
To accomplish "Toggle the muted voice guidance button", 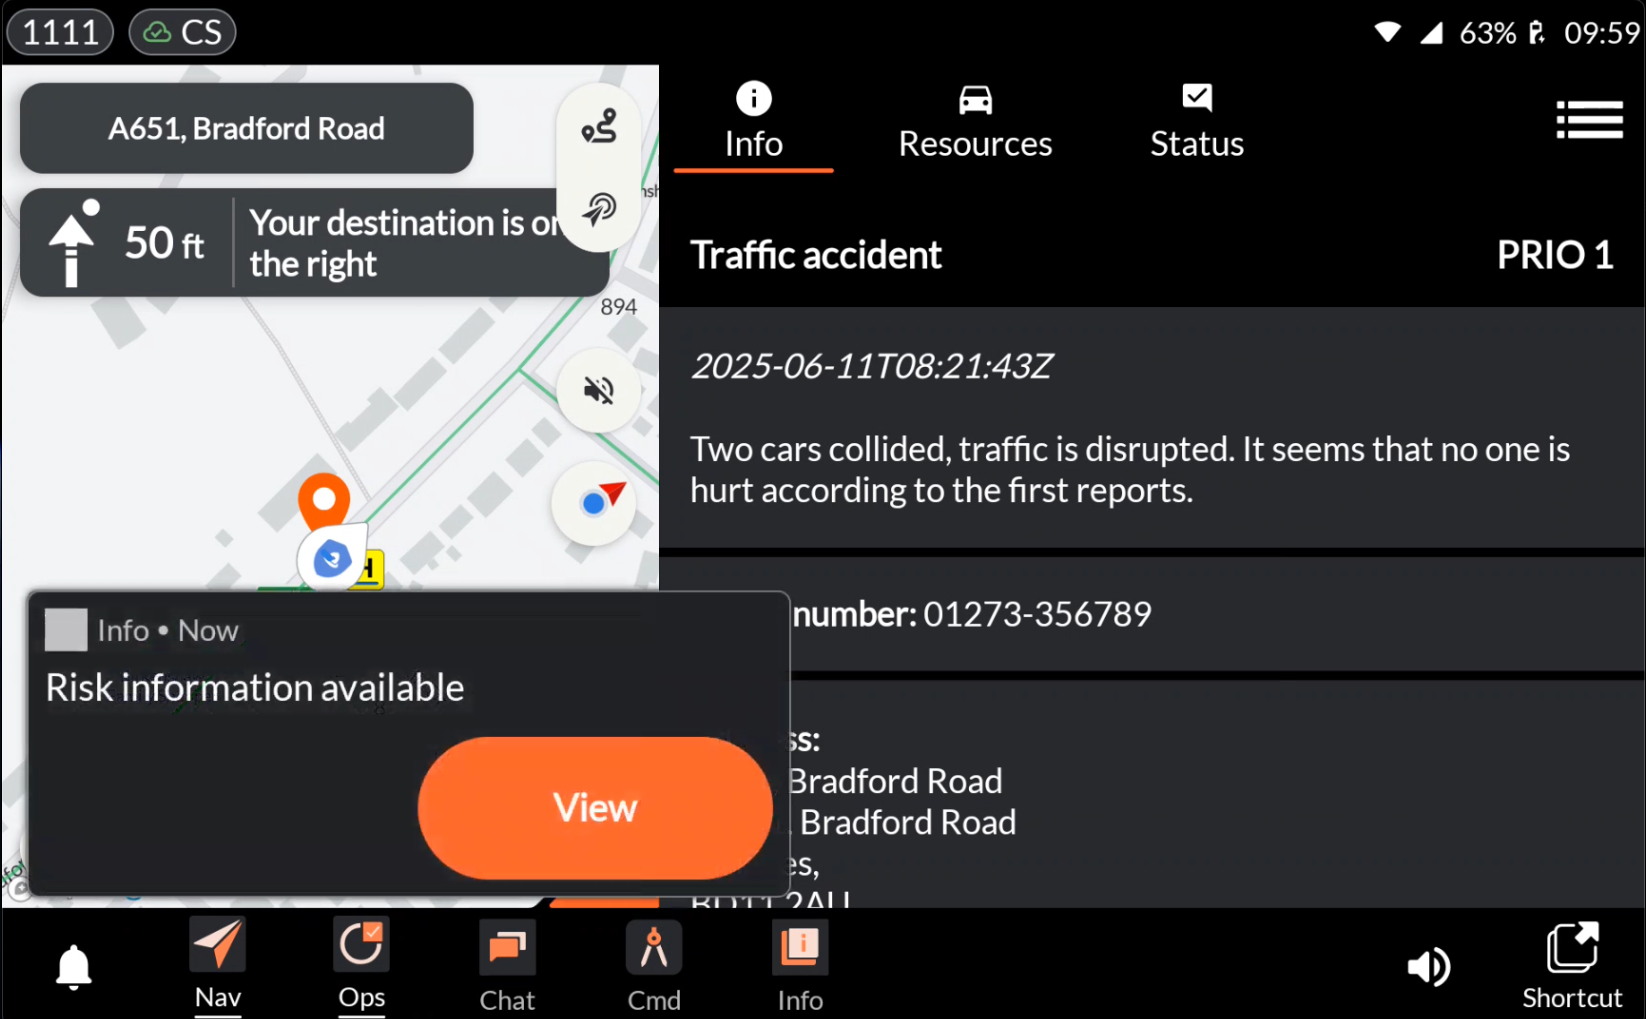I will click(x=599, y=390).
